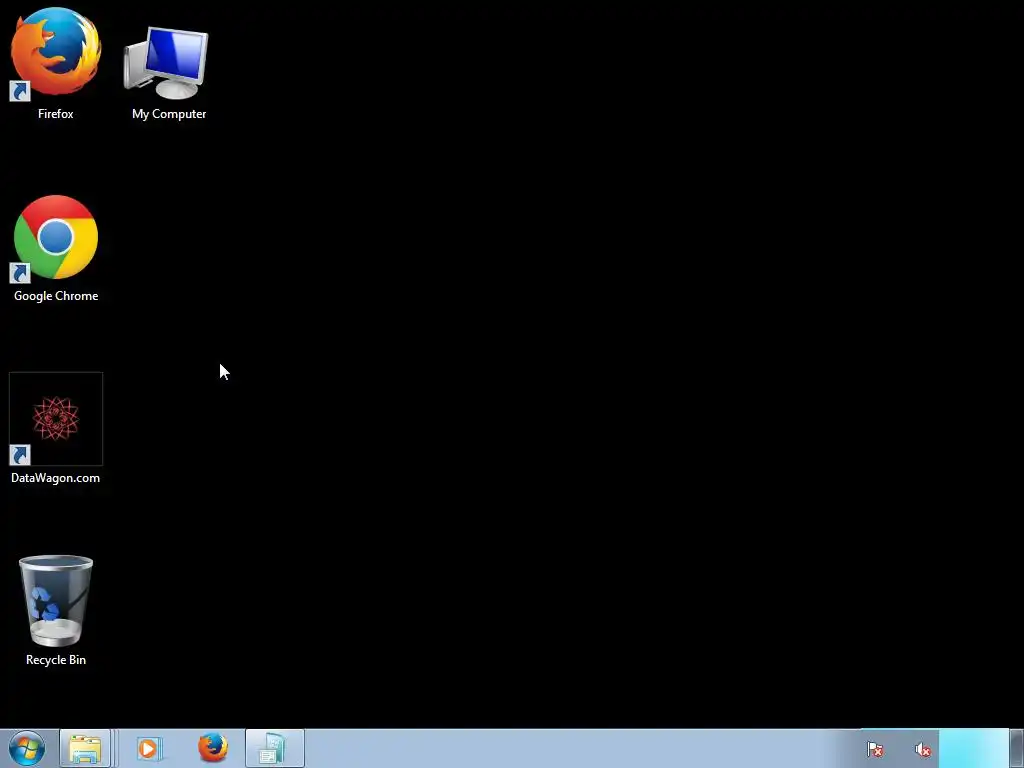Open the Action Center flag tray icon
The height and width of the screenshot is (768, 1024).
pyautogui.click(x=875, y=749)
